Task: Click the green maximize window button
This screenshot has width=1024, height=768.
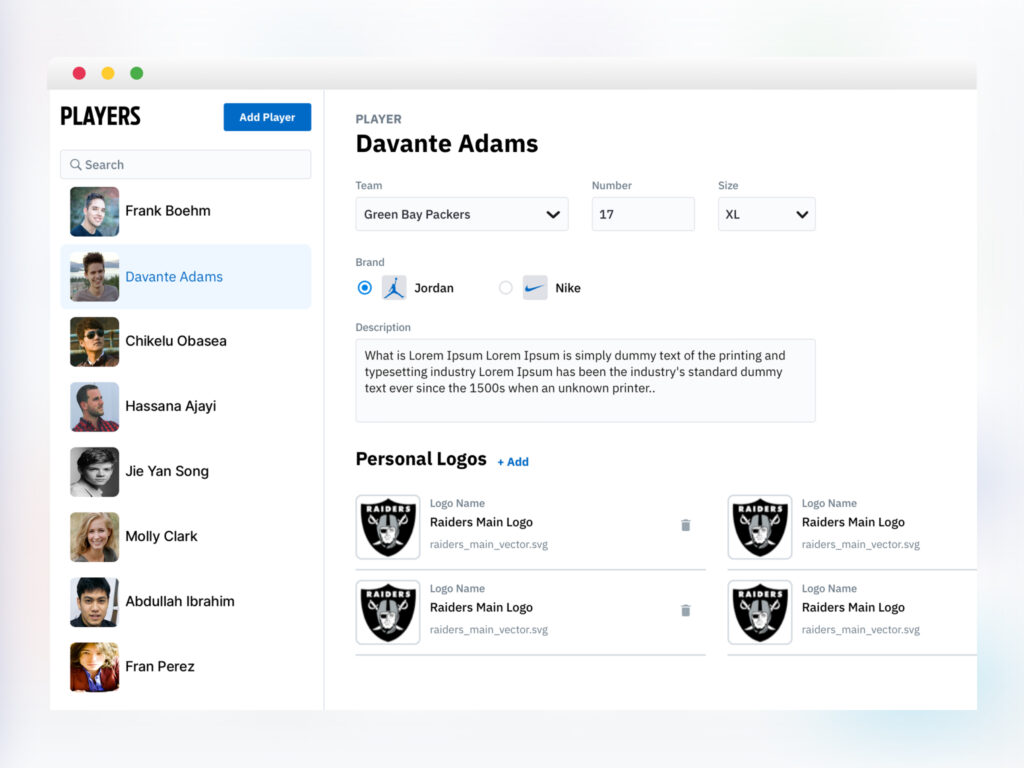Action: click(136, 73)
